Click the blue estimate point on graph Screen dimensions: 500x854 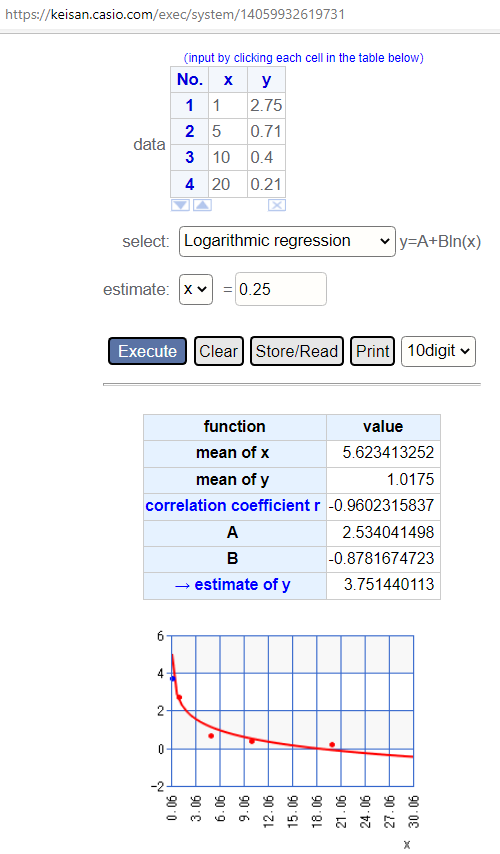pos(173,679)
